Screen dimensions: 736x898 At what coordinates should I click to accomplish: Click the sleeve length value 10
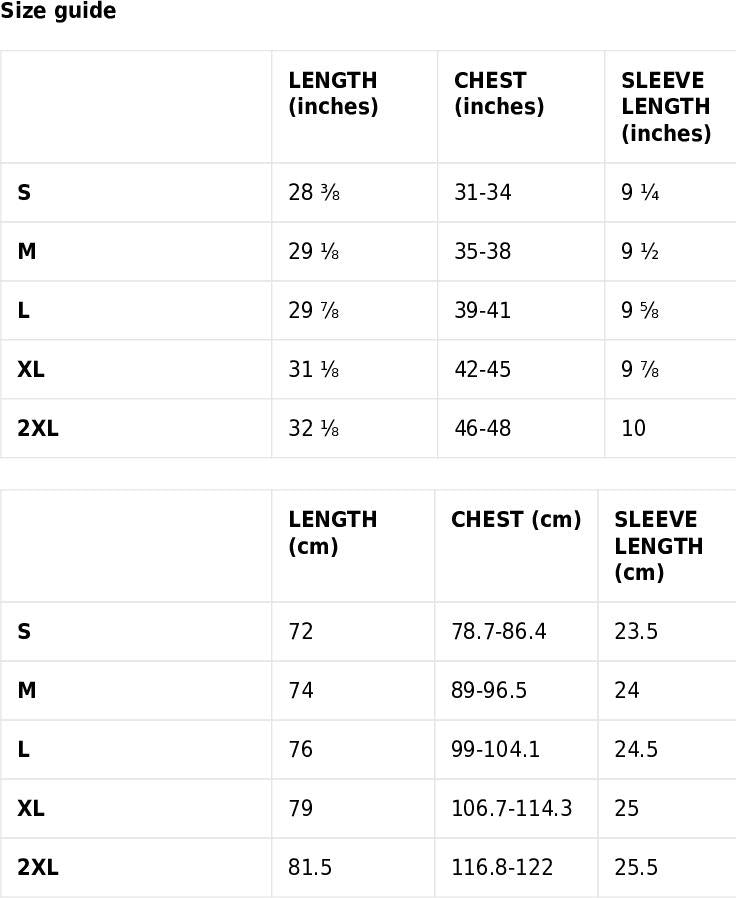[633, 429]
